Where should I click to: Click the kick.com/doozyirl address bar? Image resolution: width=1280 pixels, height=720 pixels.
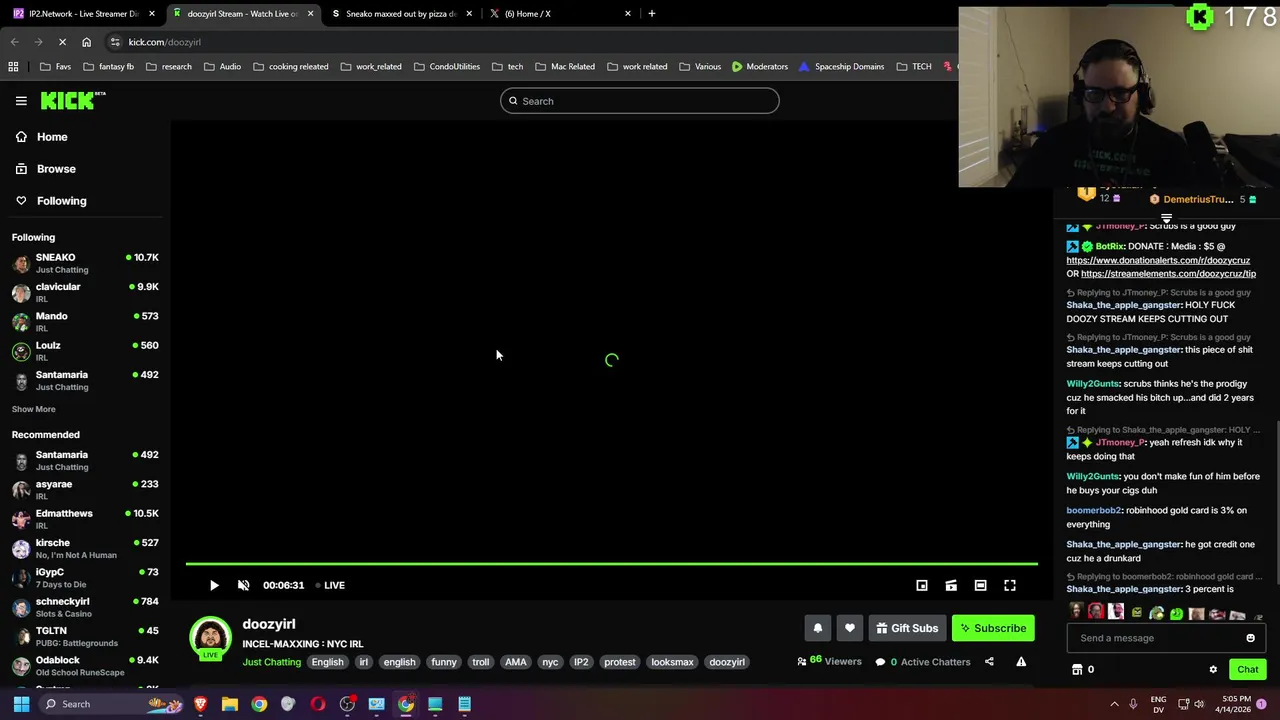164,42
